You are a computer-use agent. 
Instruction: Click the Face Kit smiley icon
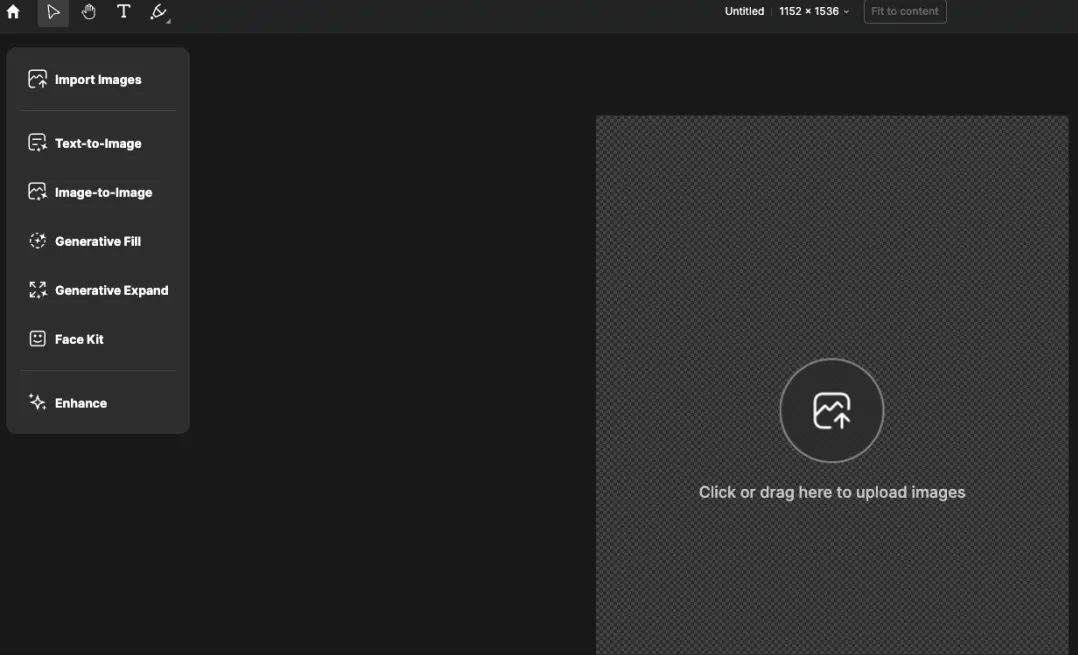tap(38, 339)
